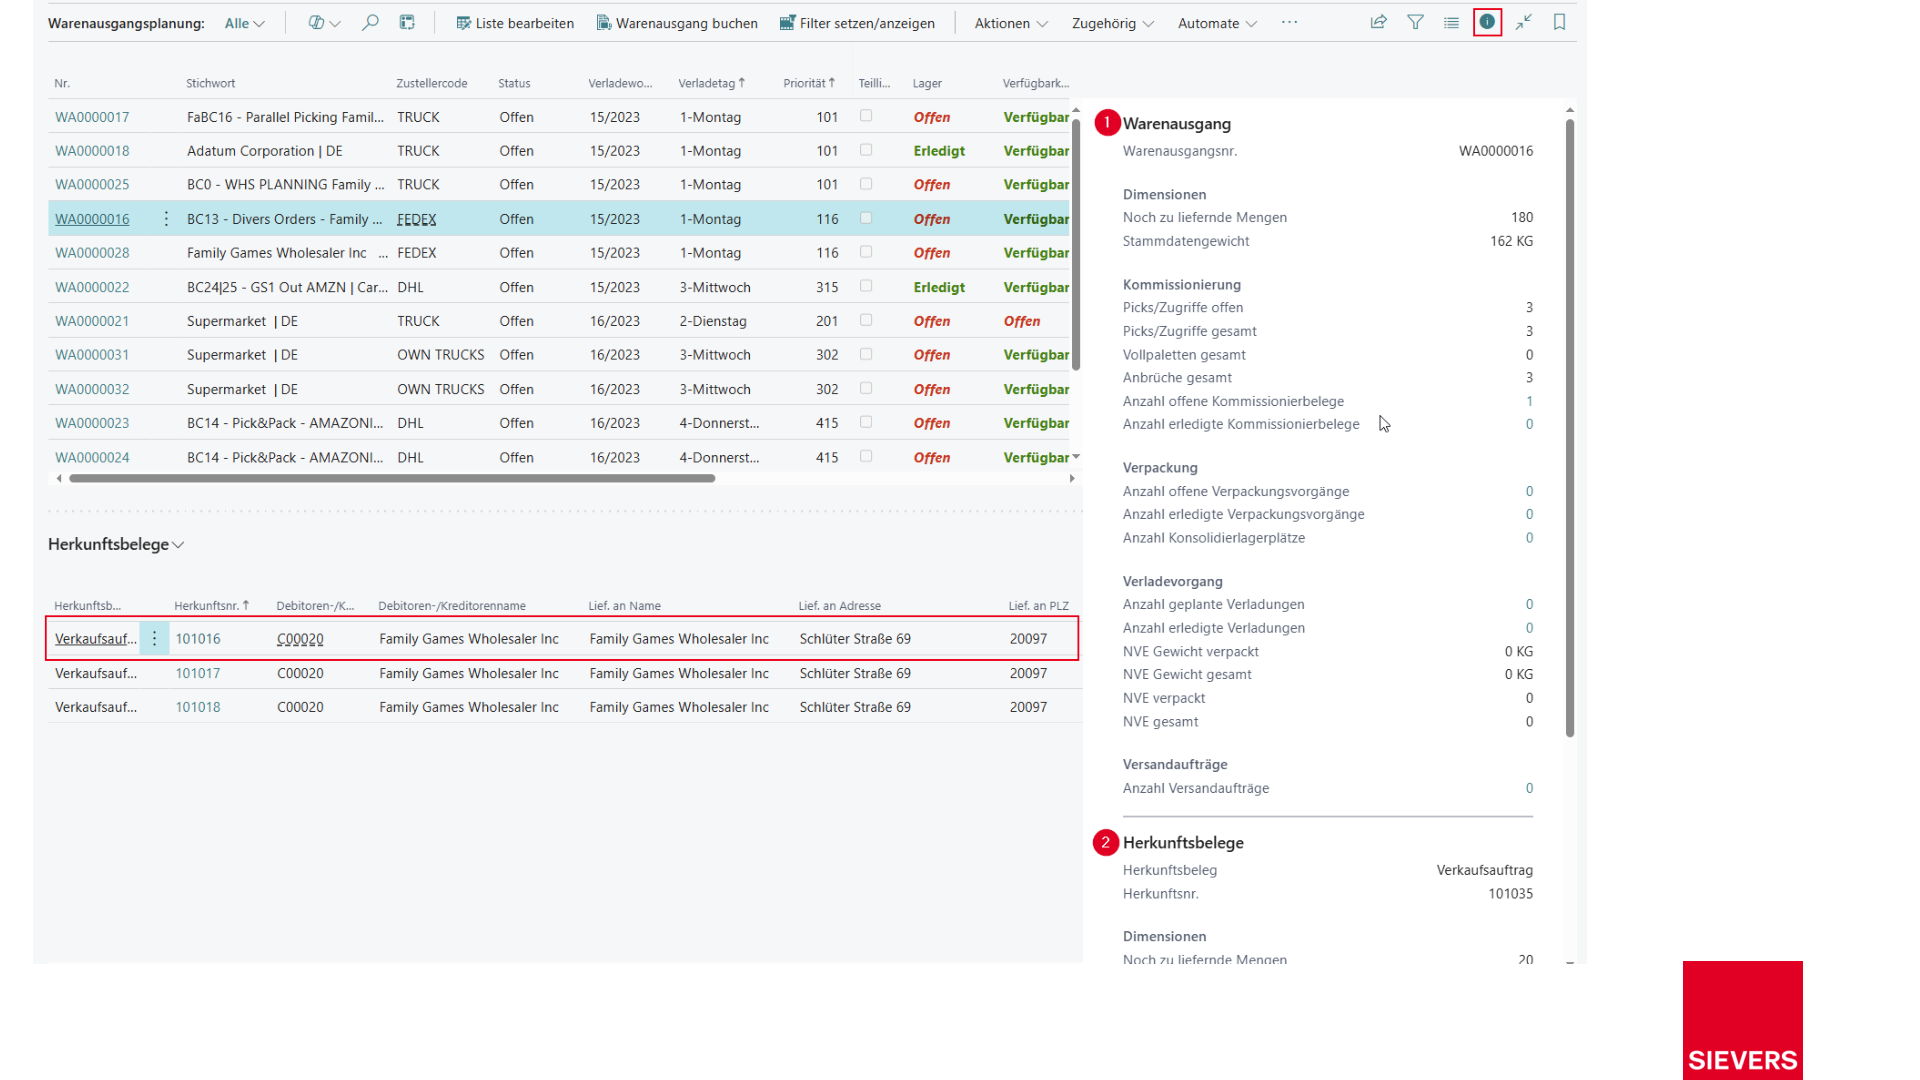Image resolution: width=1920 pixels, height=1080 pixels.
Task: Click Anzahl offene Verpackungsvorgänge value 0
Action: click(x=1529, y=491)
